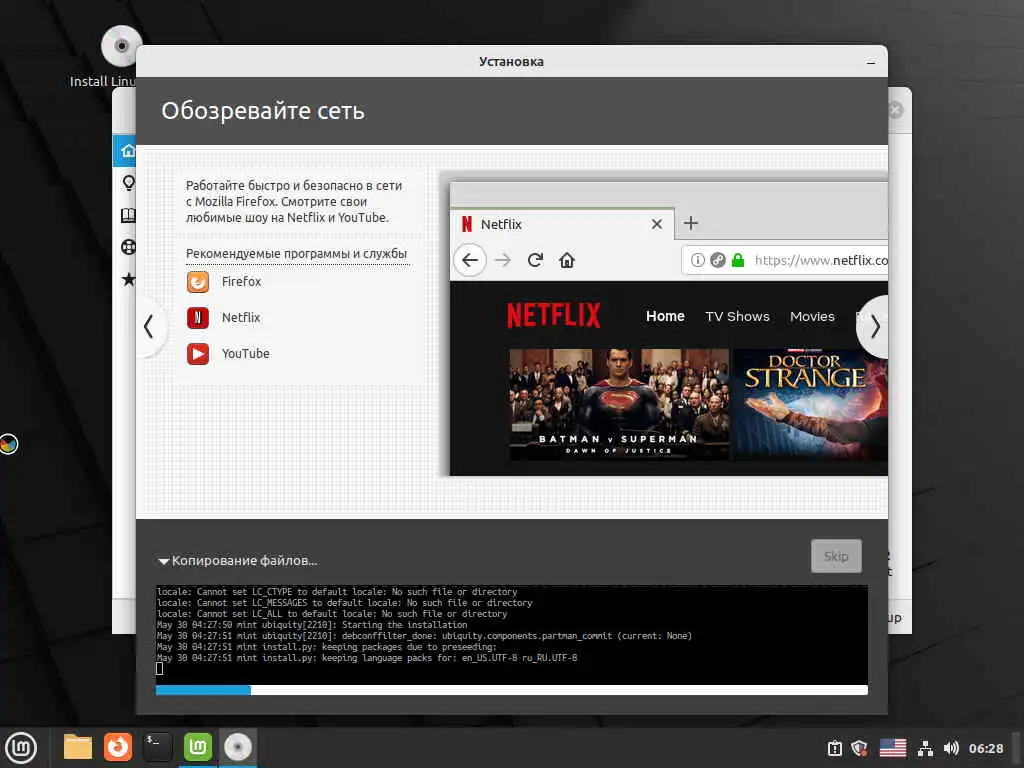
Task: Open the sound volume tray icon
Action: pos(951,748)
